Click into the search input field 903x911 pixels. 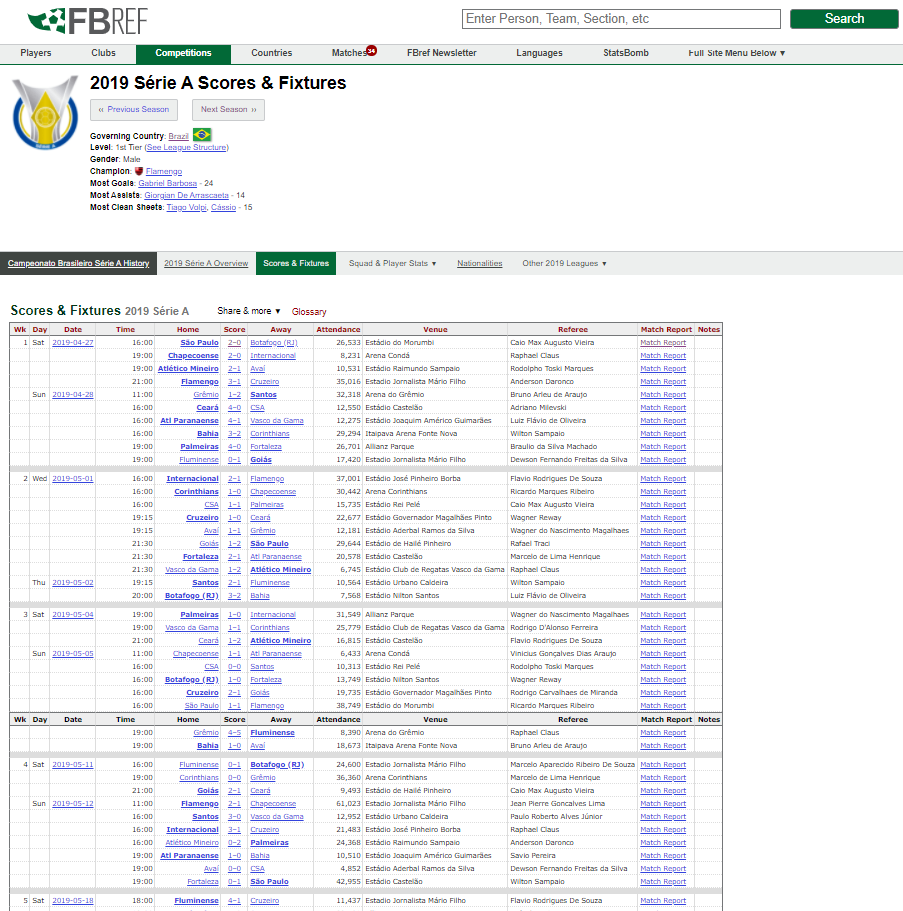coord(621,19)
